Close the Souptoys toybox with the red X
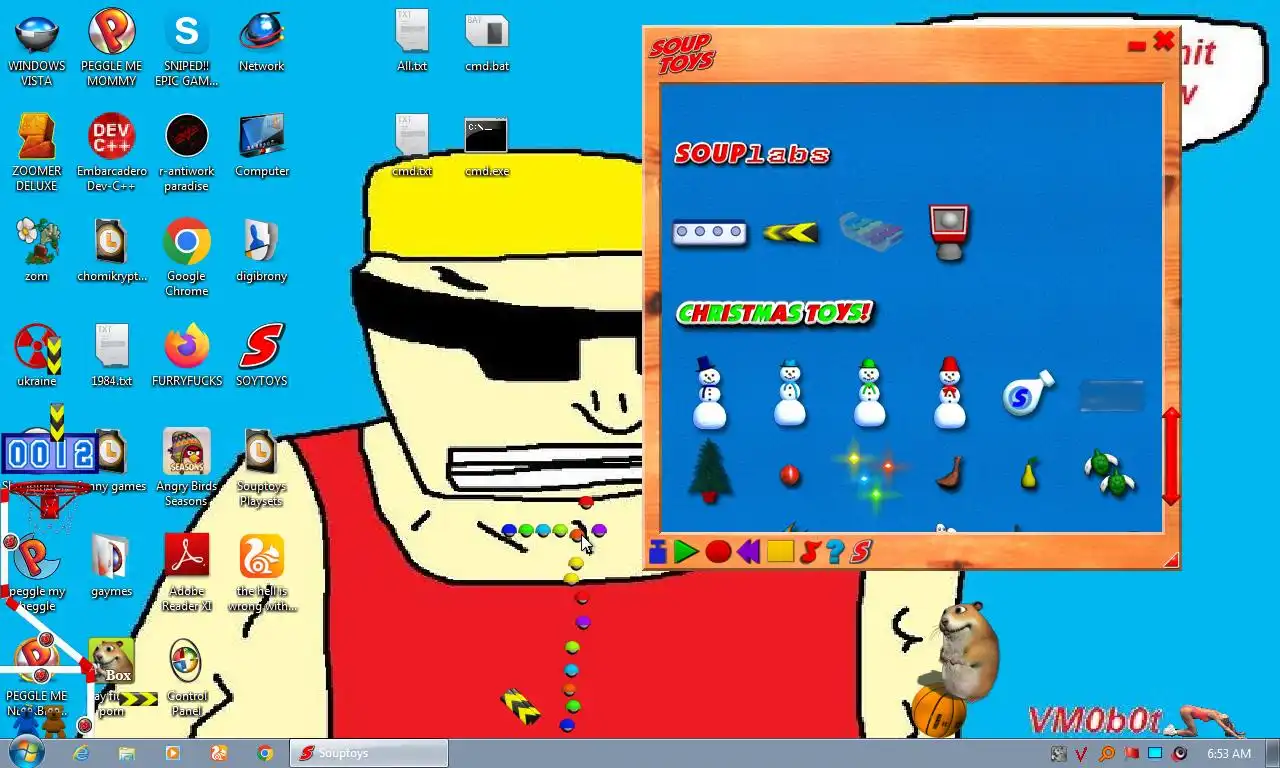Viewport: 1280px width, 768px height. [1163, 42]
